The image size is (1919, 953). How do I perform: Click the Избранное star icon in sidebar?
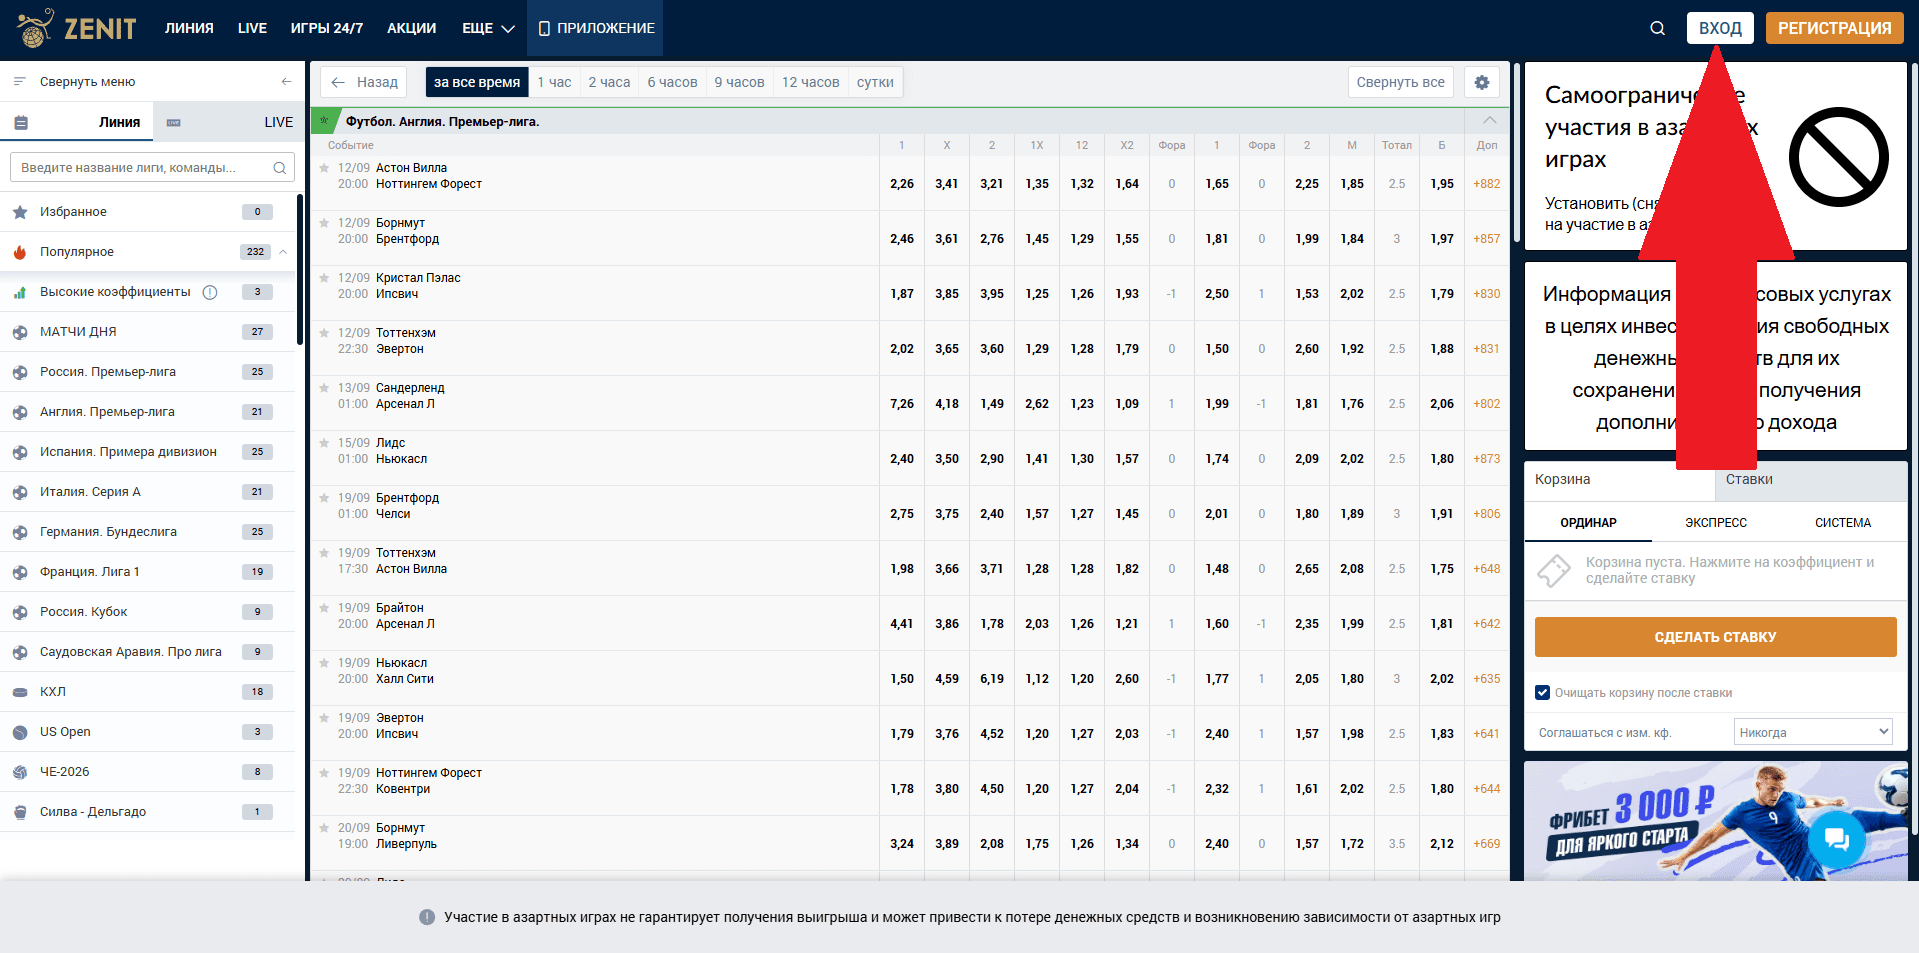pyautogui.click(x=20, y=212)
